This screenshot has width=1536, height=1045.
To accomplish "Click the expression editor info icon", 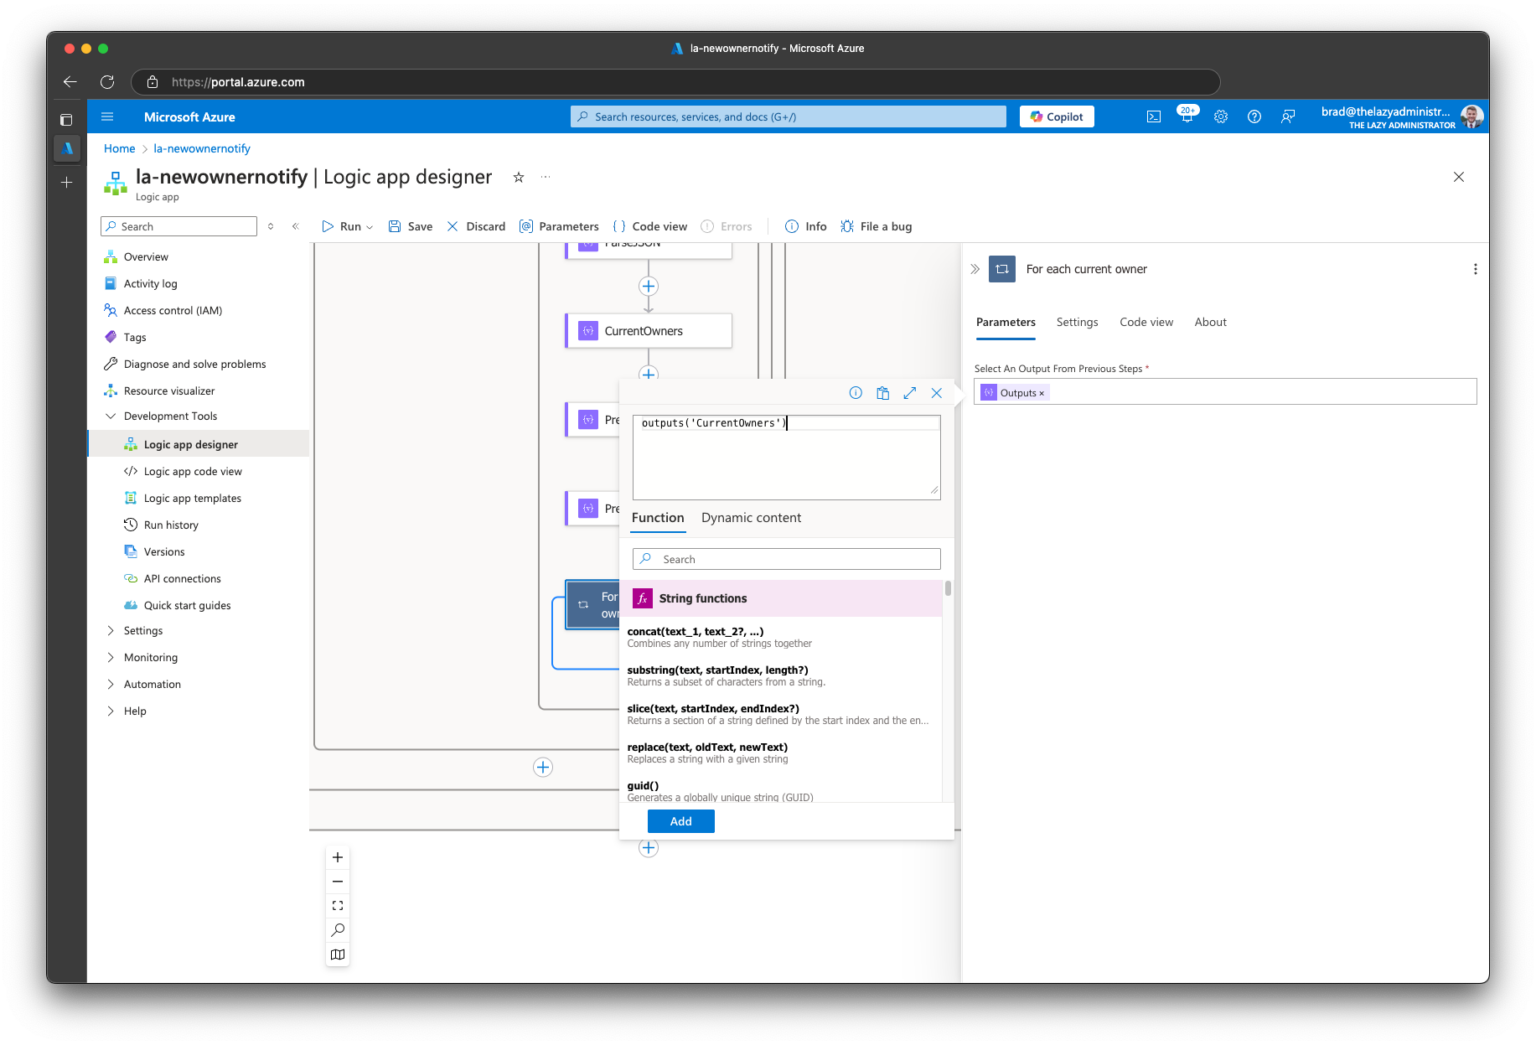I will tap(856, 393).
